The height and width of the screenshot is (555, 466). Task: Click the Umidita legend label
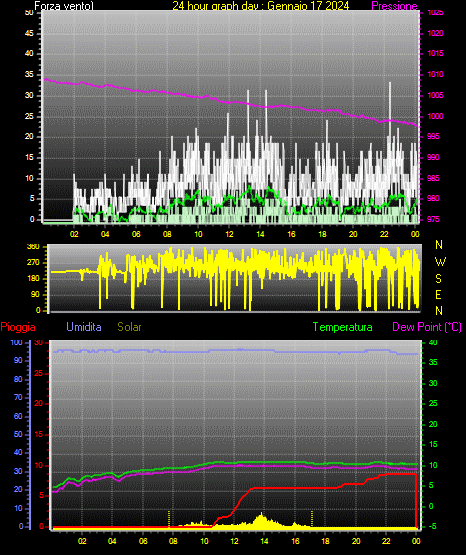pos(84,327)
